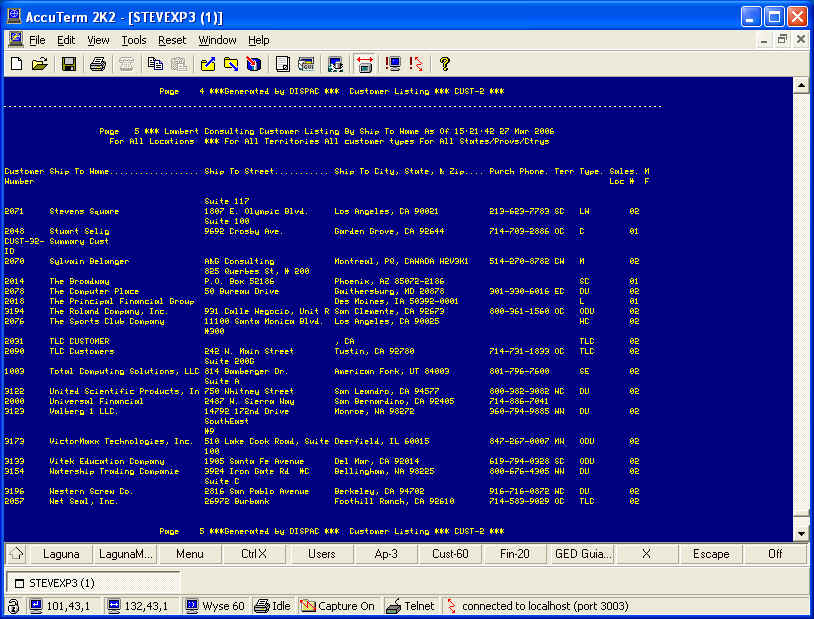Click the home icon on function bar
The height and width of the screenshot is (619, 814).
[16, 553]
